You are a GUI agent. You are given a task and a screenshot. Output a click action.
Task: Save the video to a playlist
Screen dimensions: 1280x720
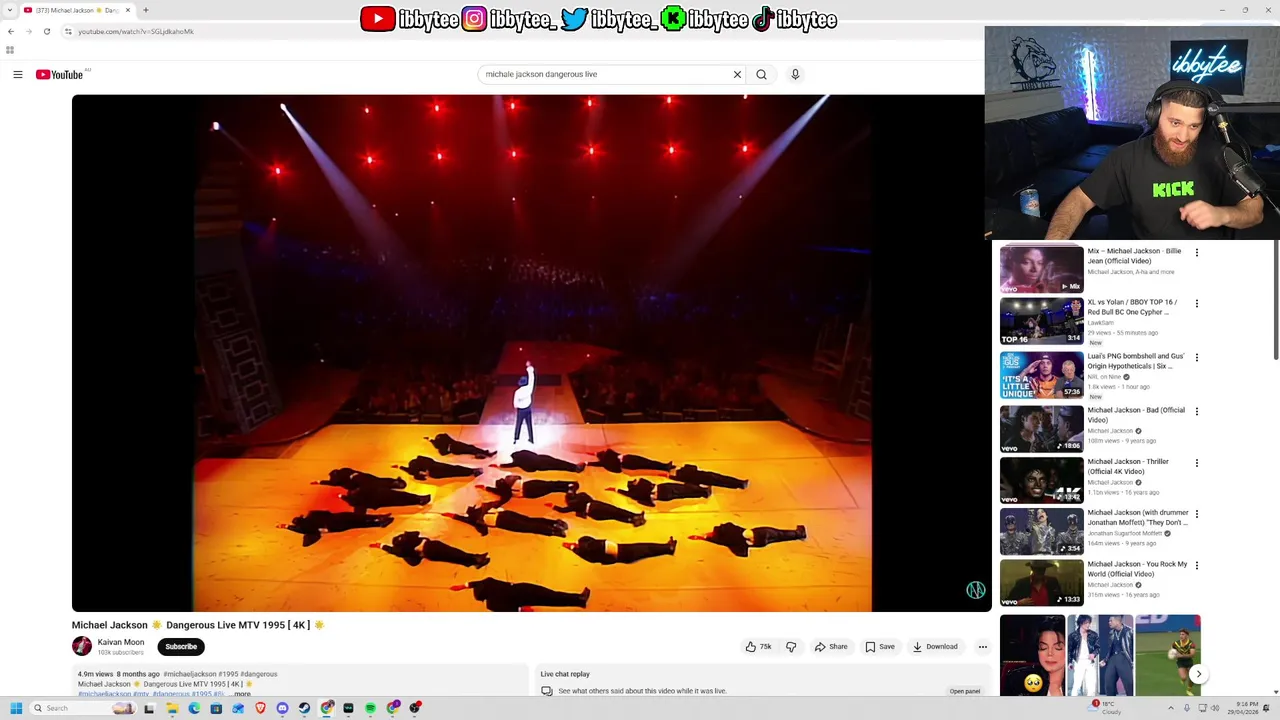(880, 646)
